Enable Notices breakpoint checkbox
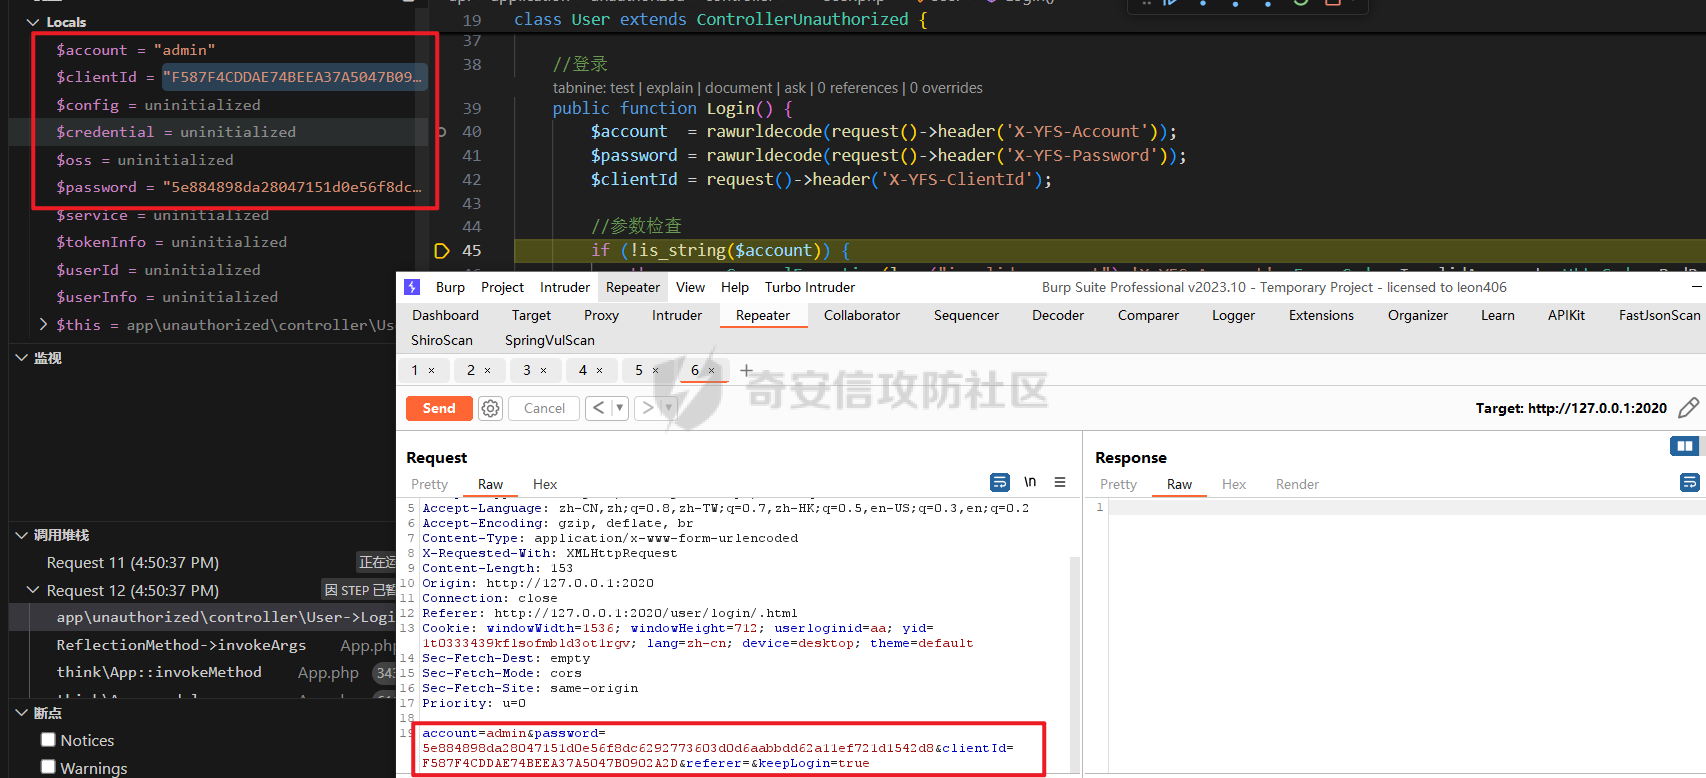This screenshot has width=1706, height=778. (x=48, y=740)
